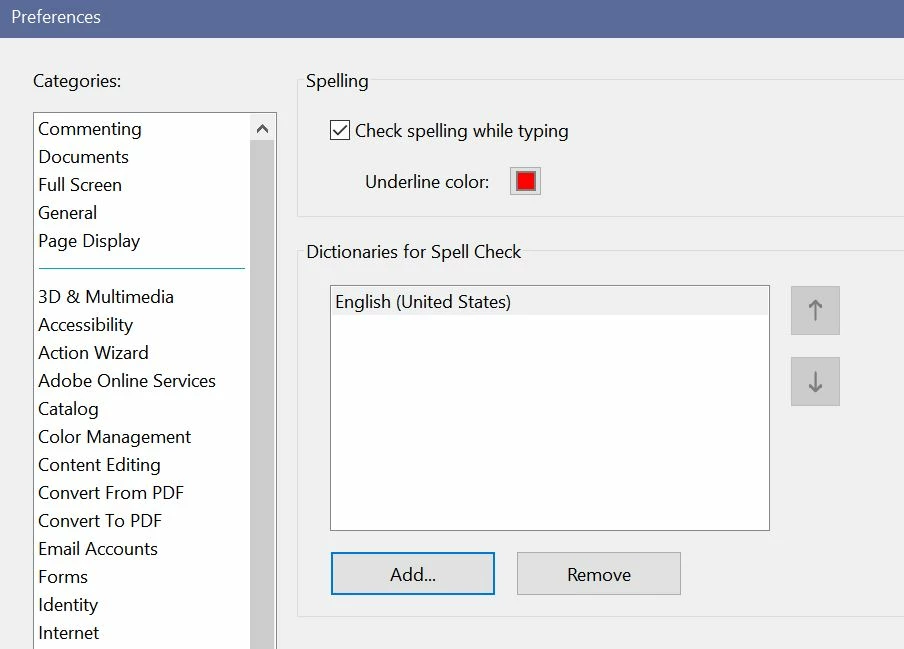This screenshot has width=904, height=649.
Task: Click the Remove dictionary button
Action: click(x=598, y=573)
